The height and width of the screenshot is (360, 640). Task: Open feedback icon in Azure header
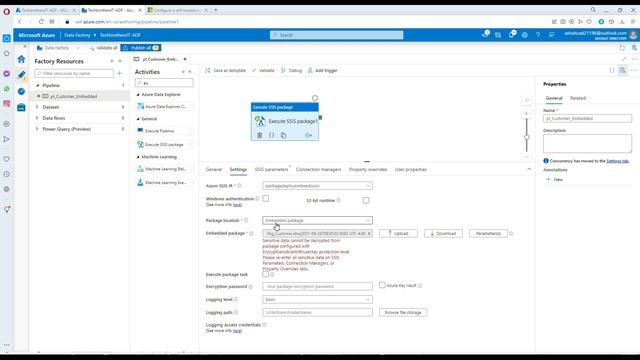click(551, 35)
